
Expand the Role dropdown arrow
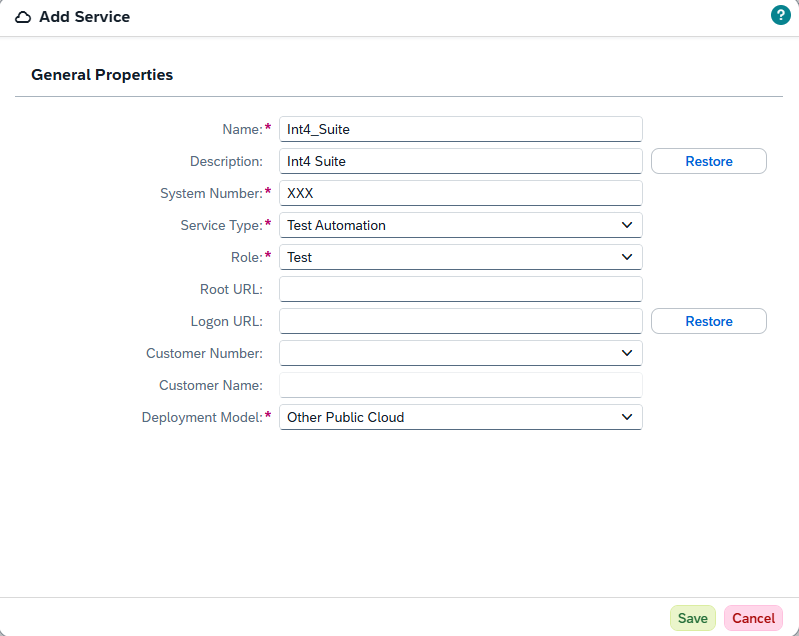[627, 257]
